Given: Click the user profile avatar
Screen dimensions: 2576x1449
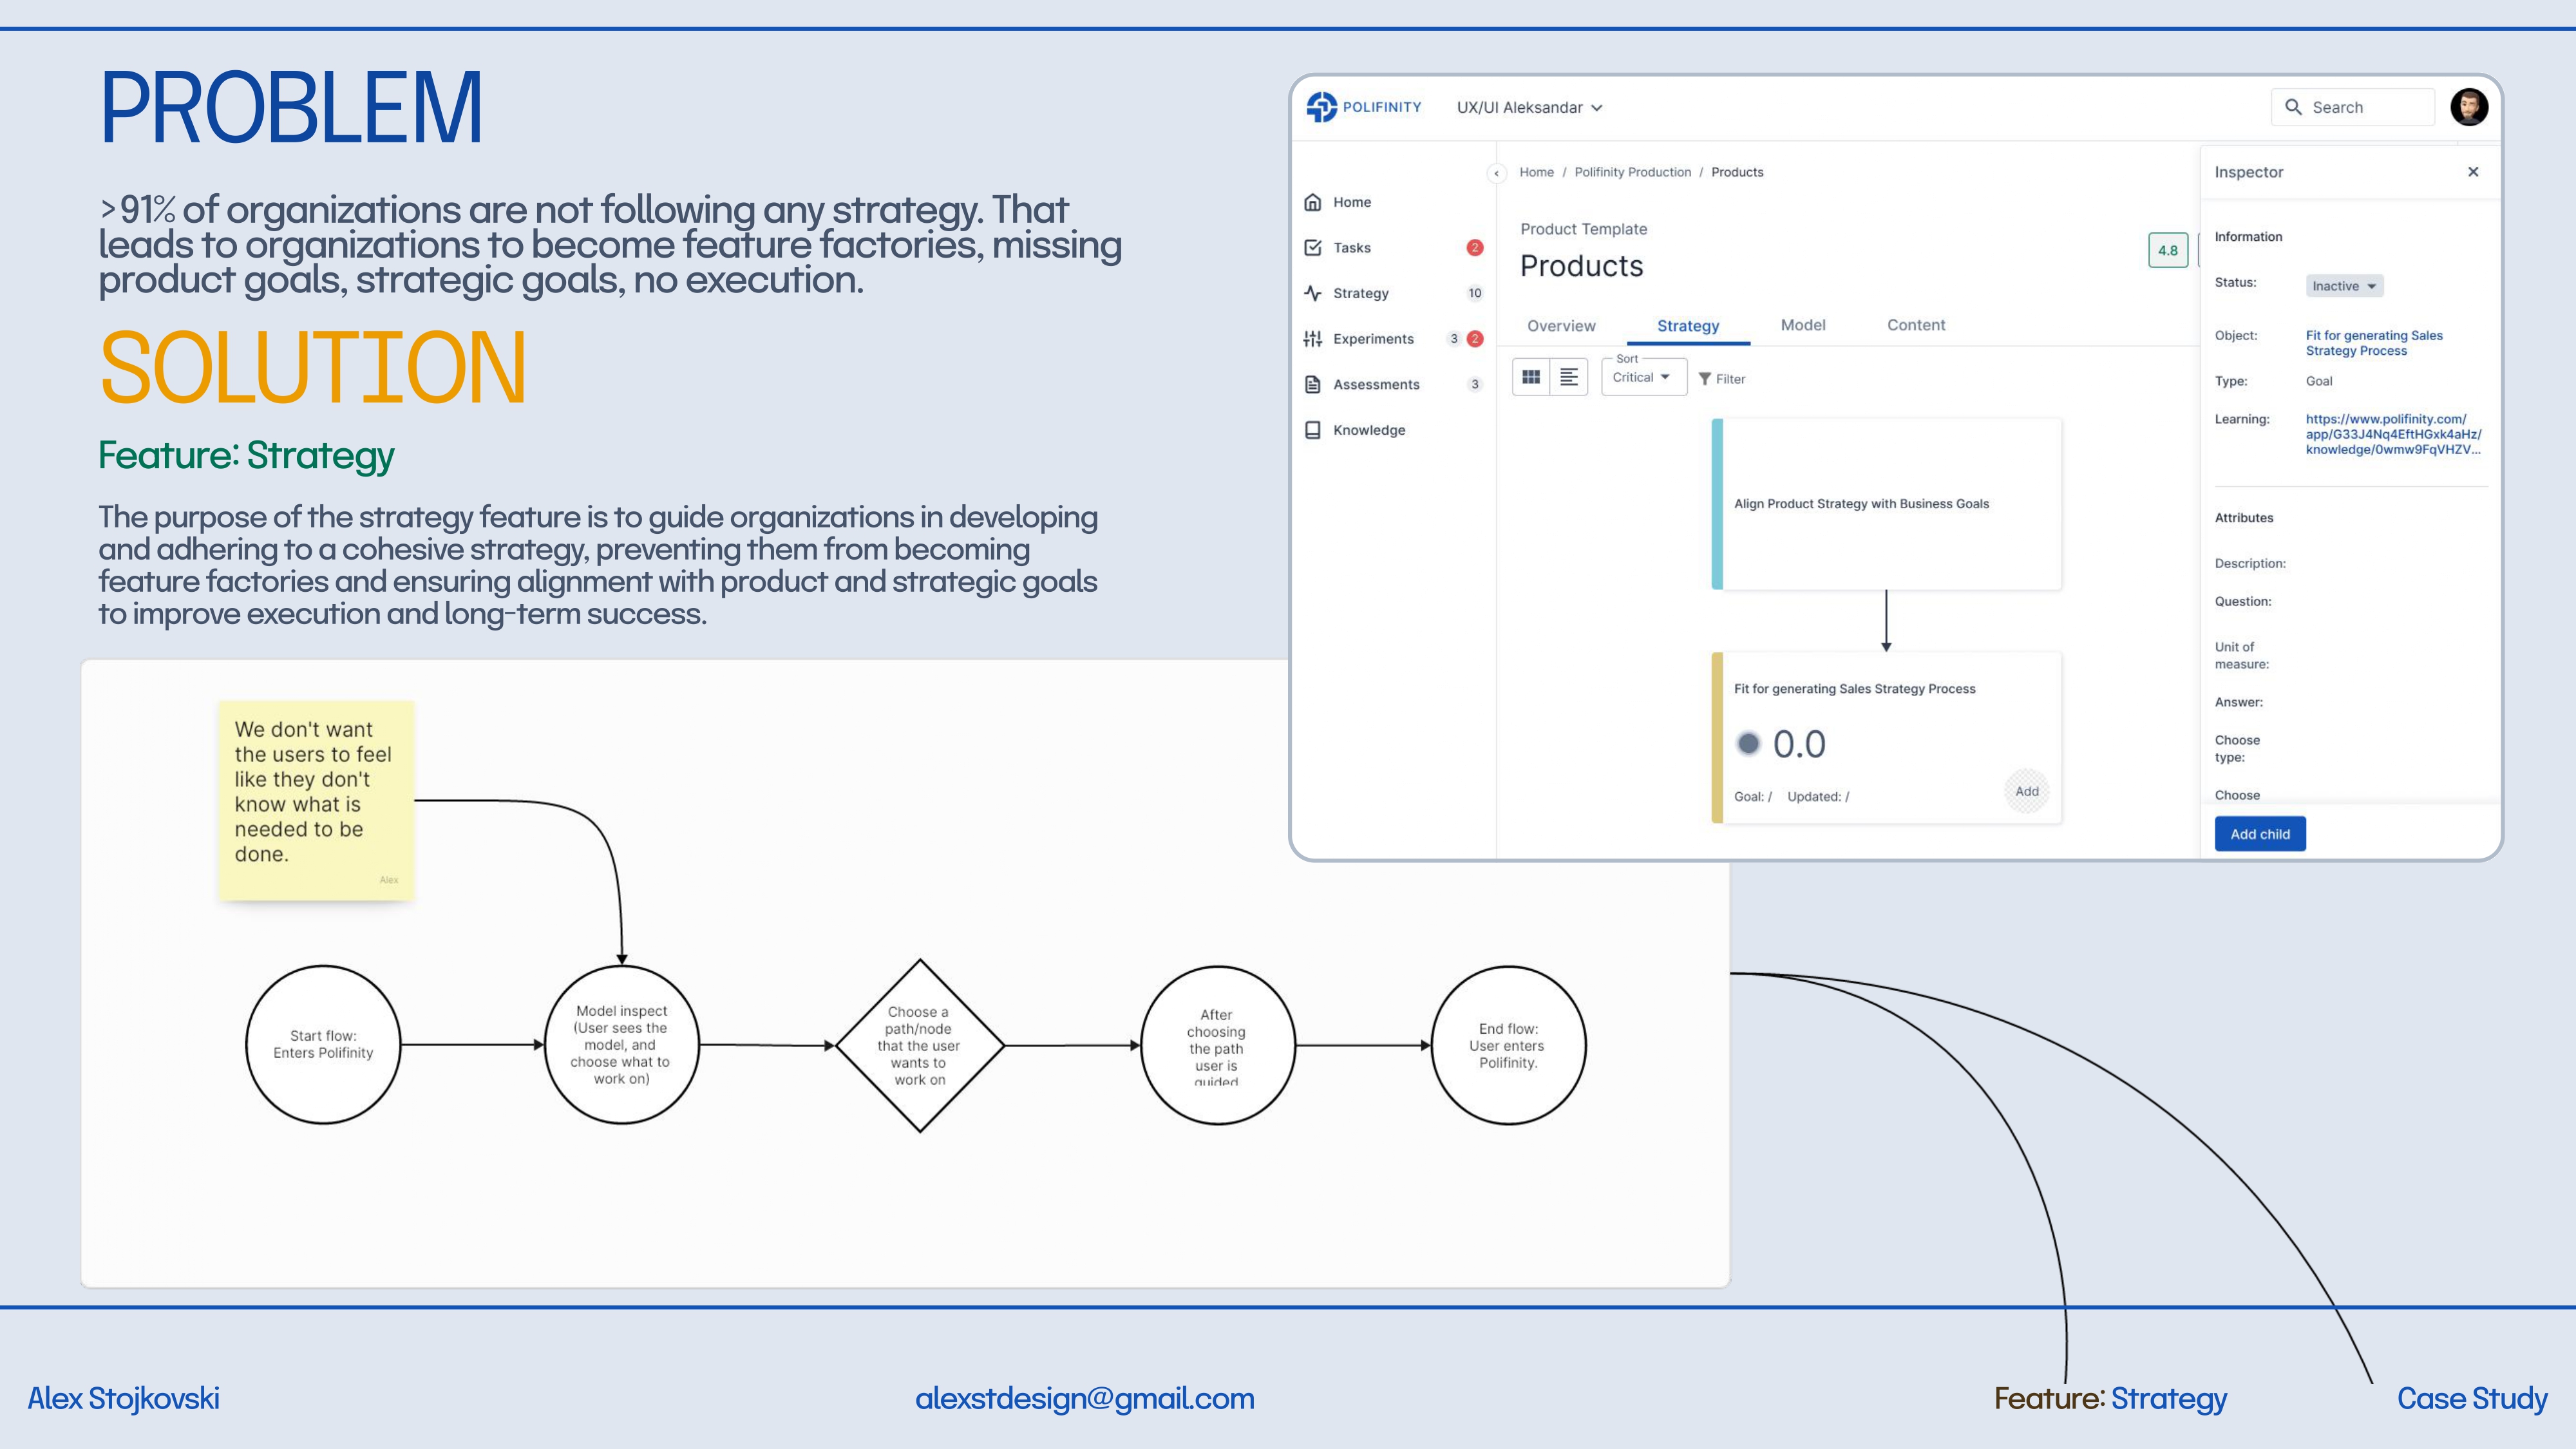Looking at the screenshot, I should pos(2468,107).
